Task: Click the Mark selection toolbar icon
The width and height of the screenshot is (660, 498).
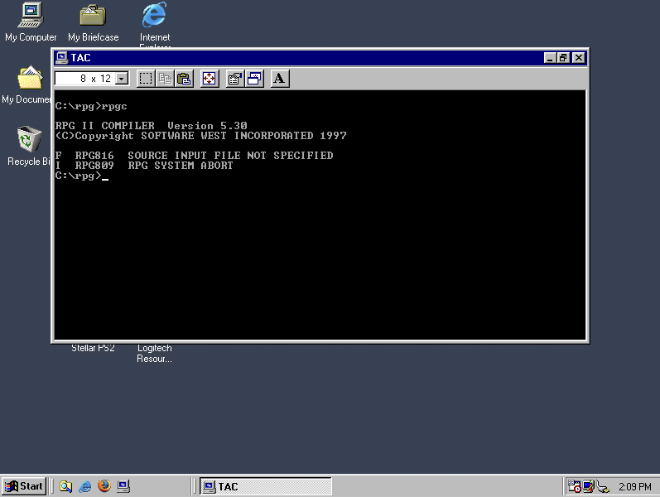Action: (145, 78)
